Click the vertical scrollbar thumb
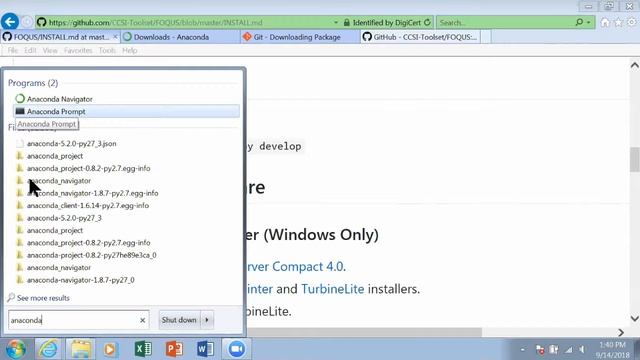Image resolution: width=640 pixels, height=360 pixels. click(x=634, y=160)
